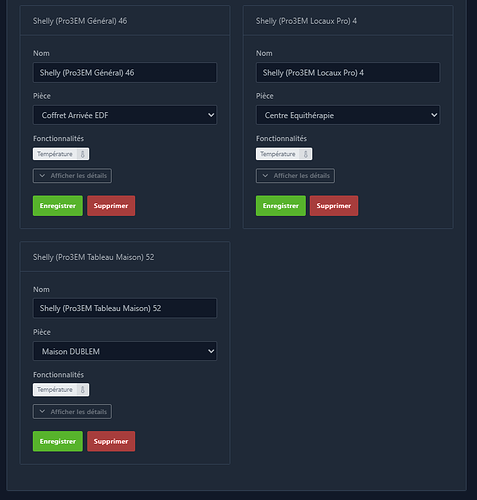The height and width of the screenshot is (500, 477).
Task: Save the Shelly Pro3EM Tableau Maison 52 card
Action: pos(58,441)
